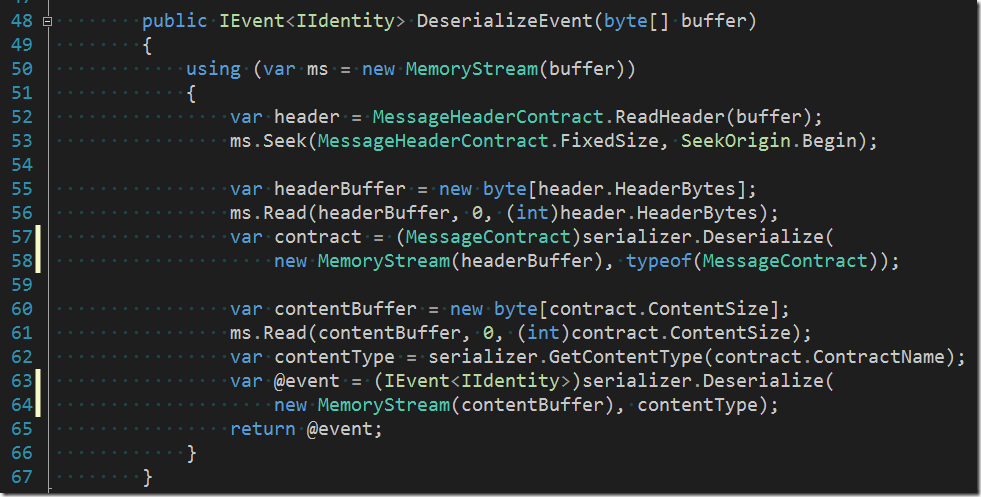Click serializer.Deserialize on line 57
Image resolution: width=981 pixels, height=497 pixels.
click(x=703, y=237)
